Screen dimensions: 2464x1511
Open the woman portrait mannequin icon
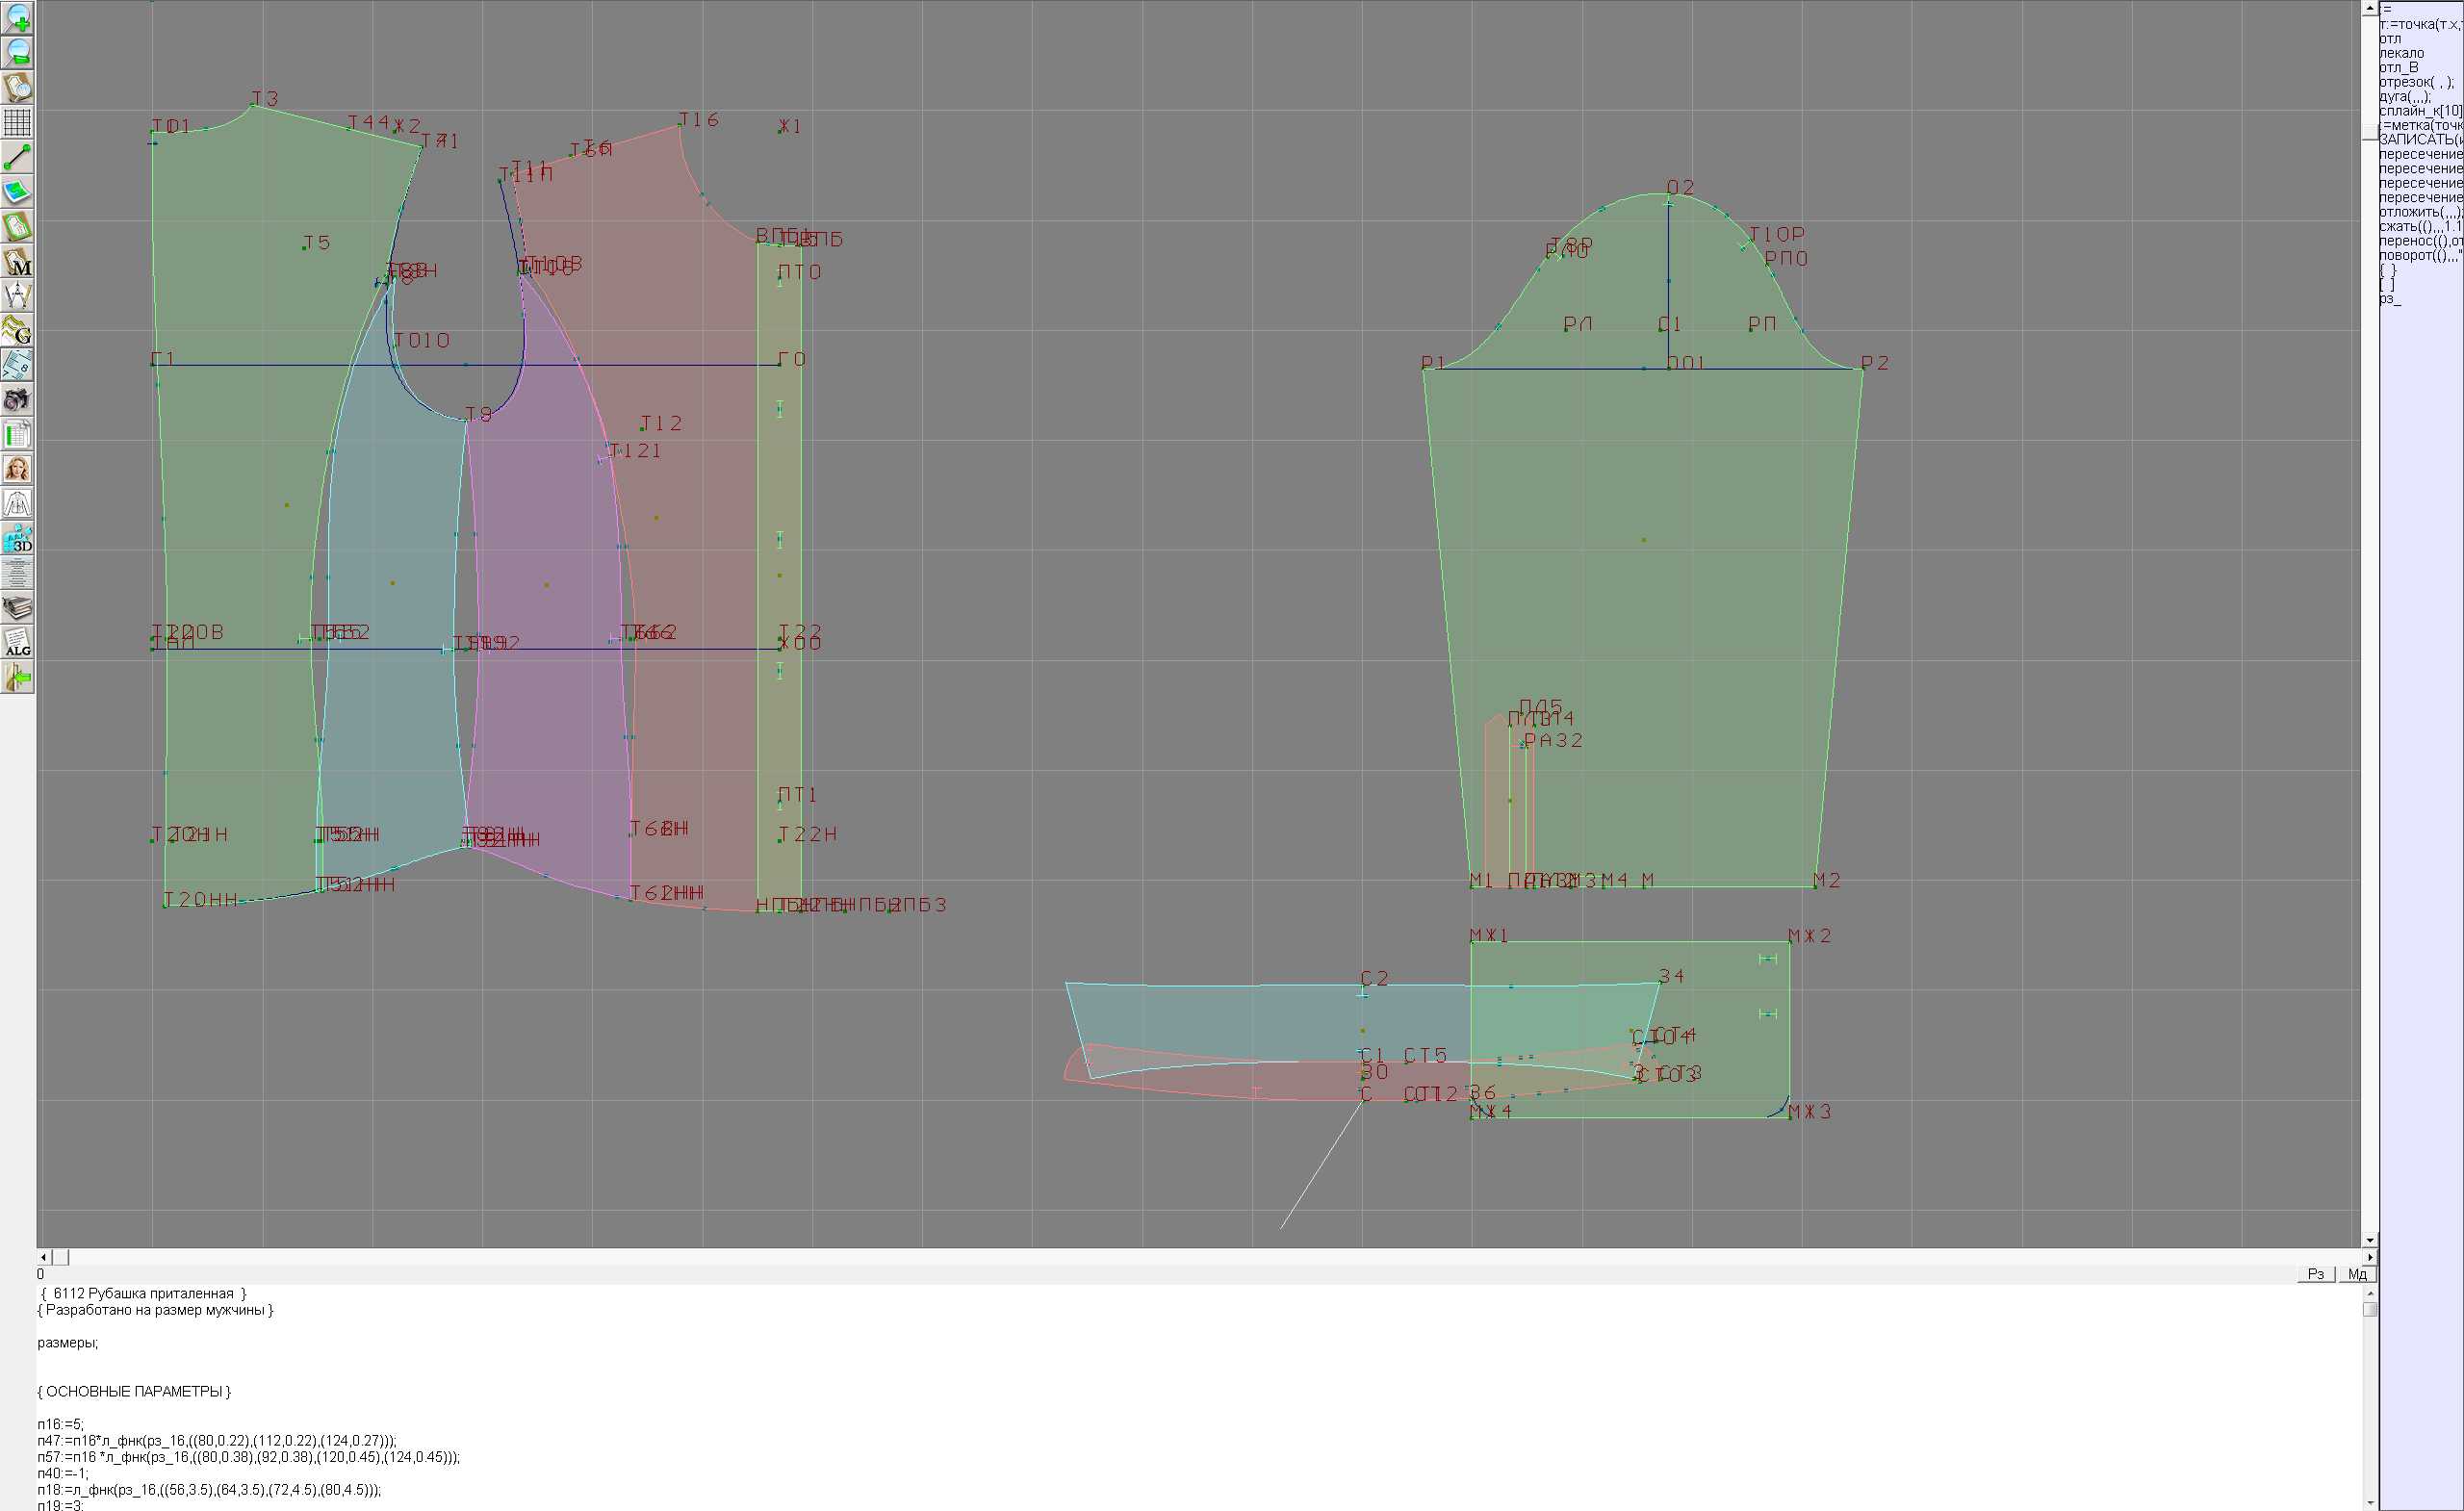(18, 469)
